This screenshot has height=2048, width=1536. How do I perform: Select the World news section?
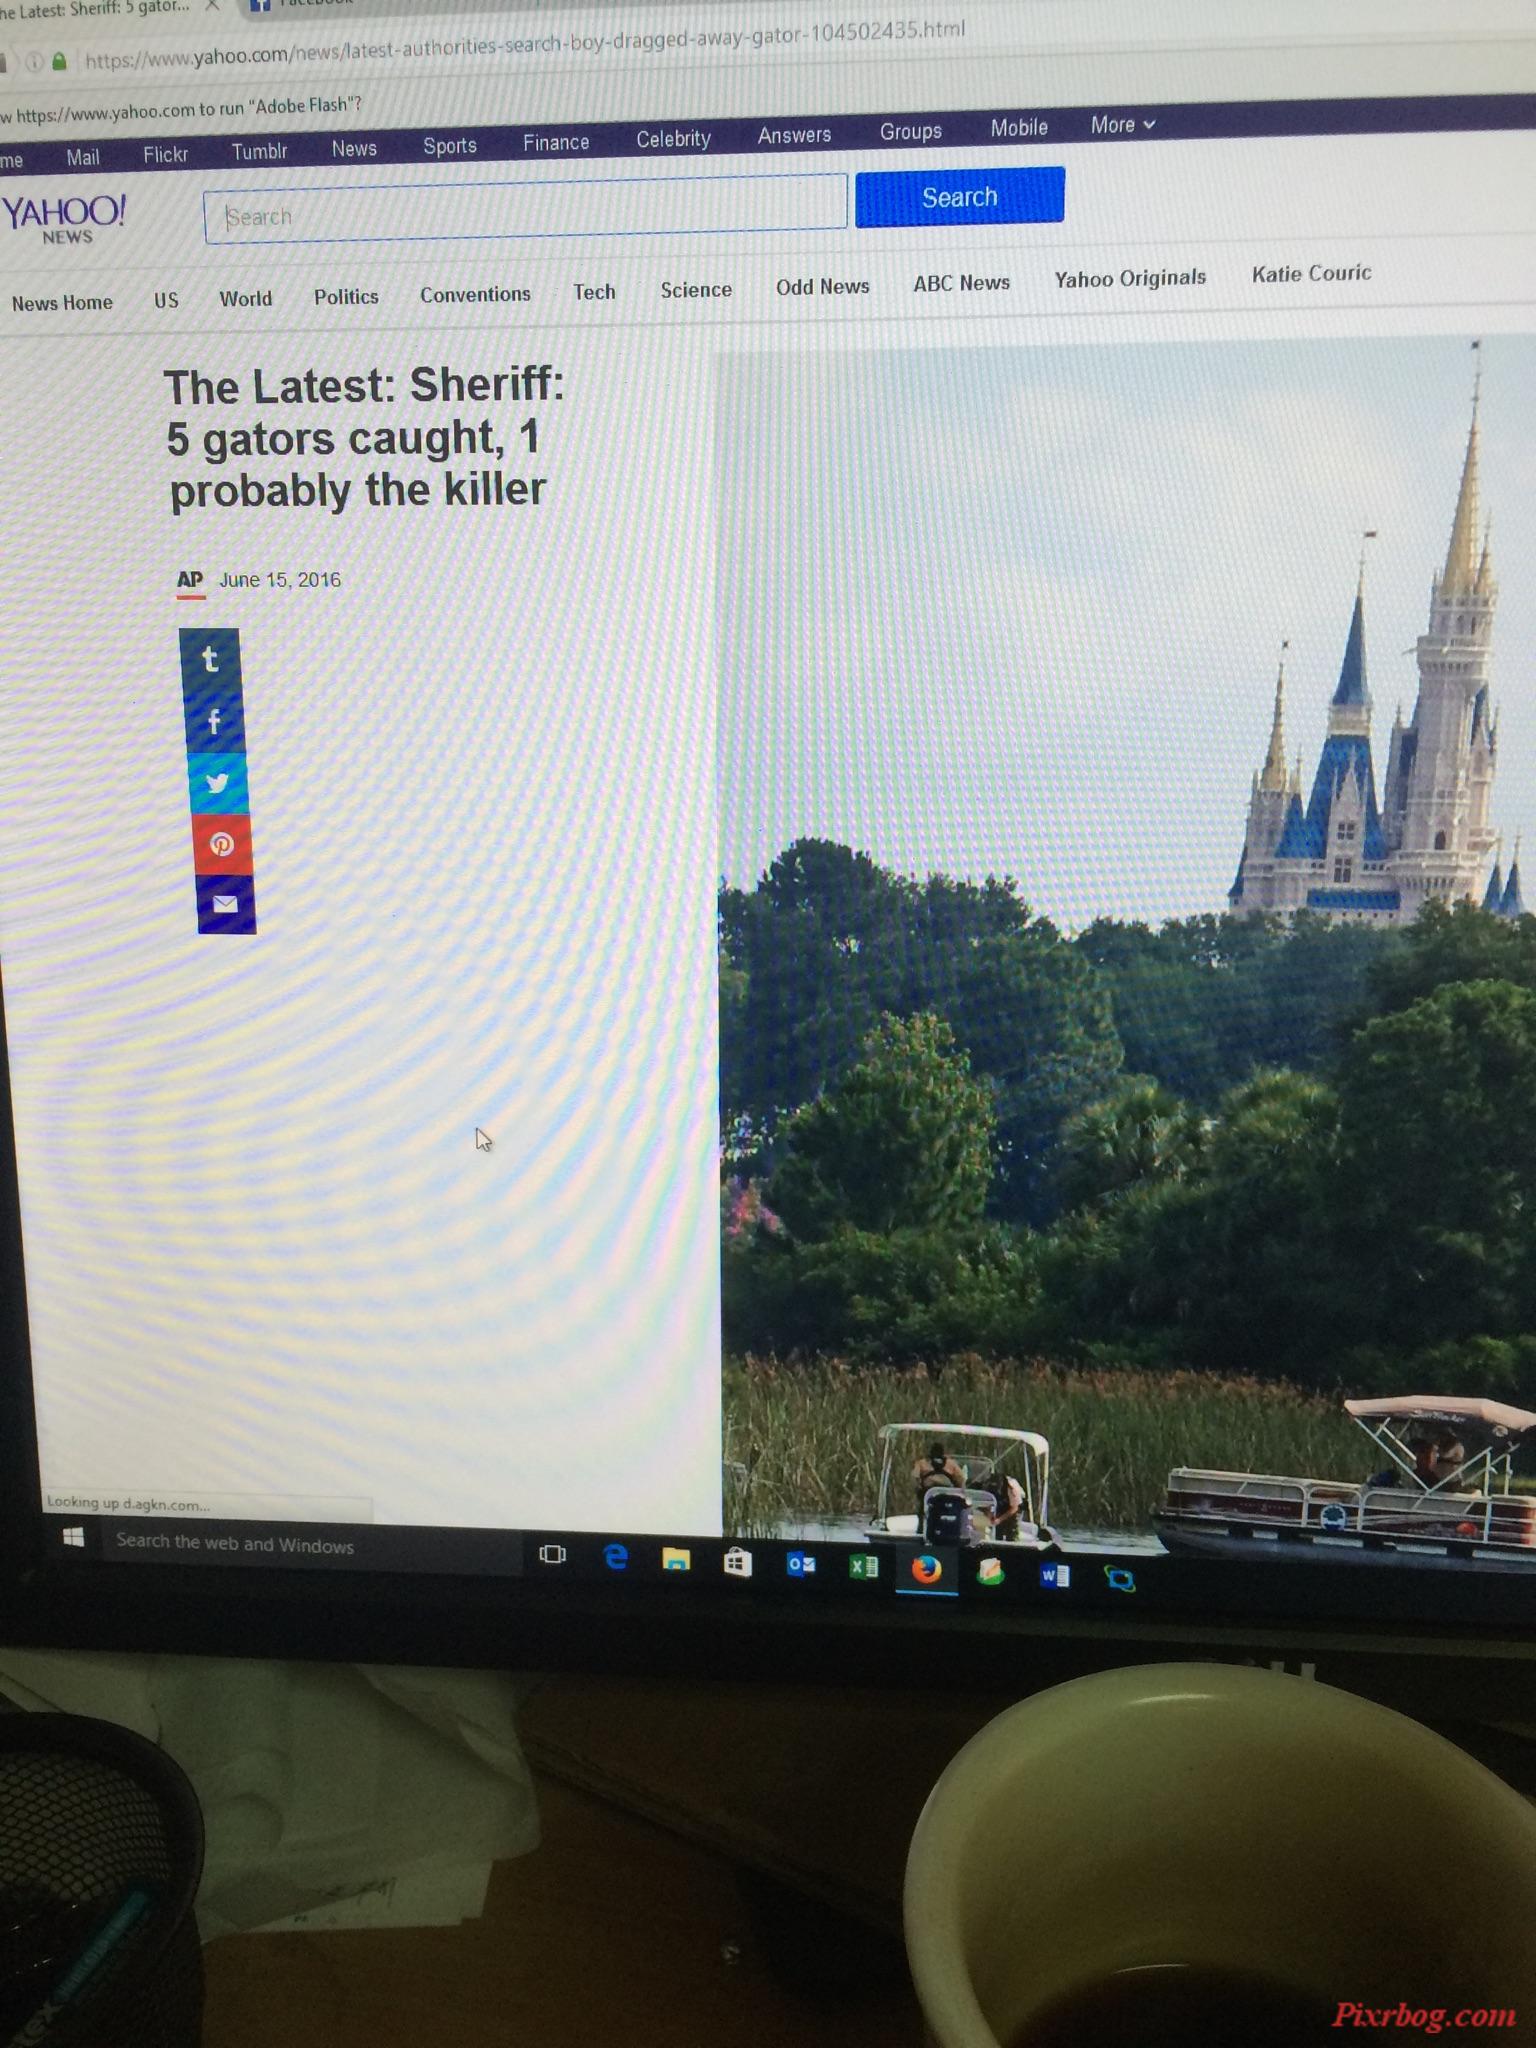(245, 298)
